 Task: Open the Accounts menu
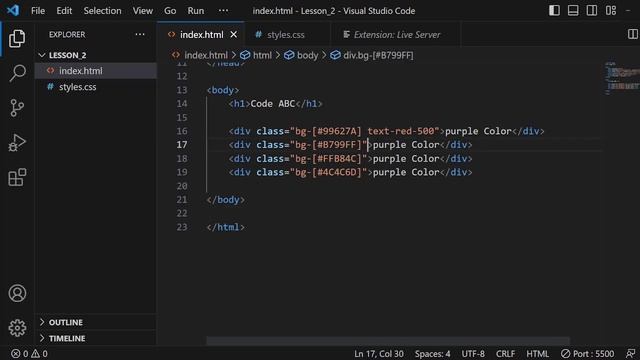17,293
